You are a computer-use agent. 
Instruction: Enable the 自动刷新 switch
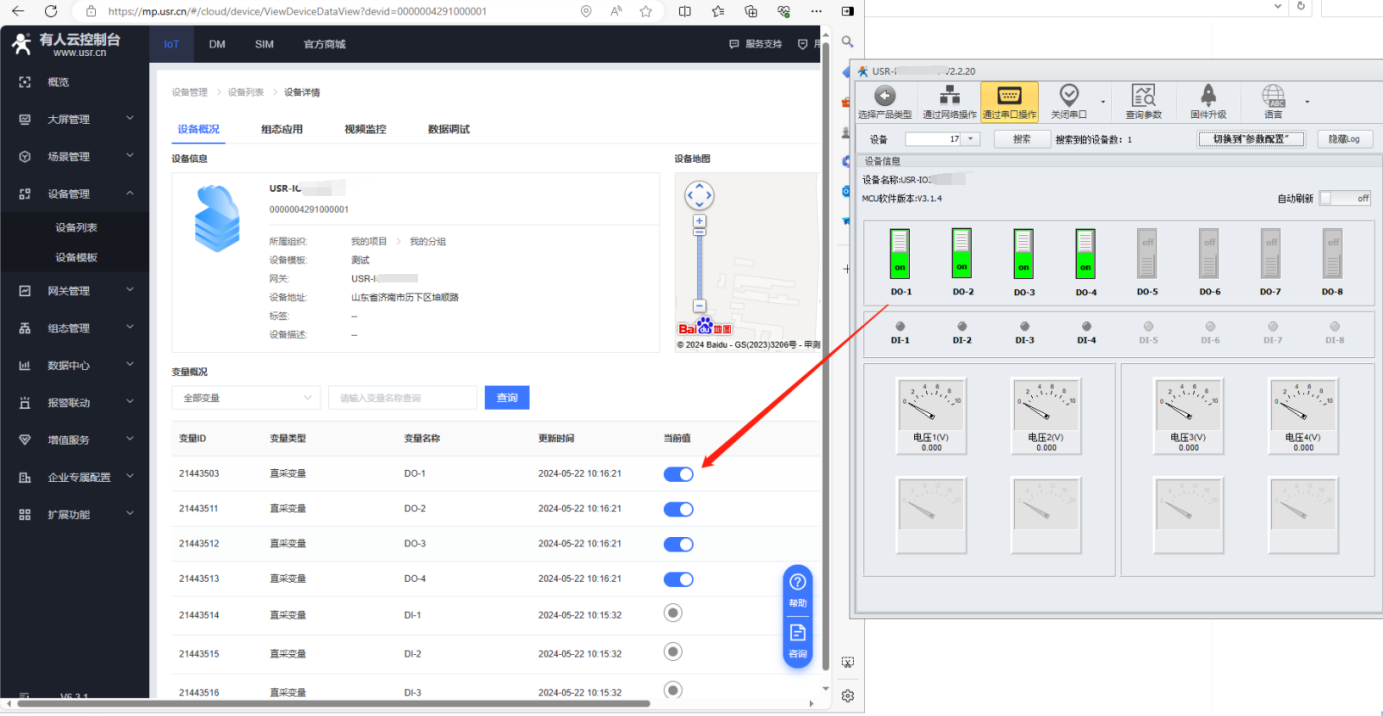click(1344, 198)
